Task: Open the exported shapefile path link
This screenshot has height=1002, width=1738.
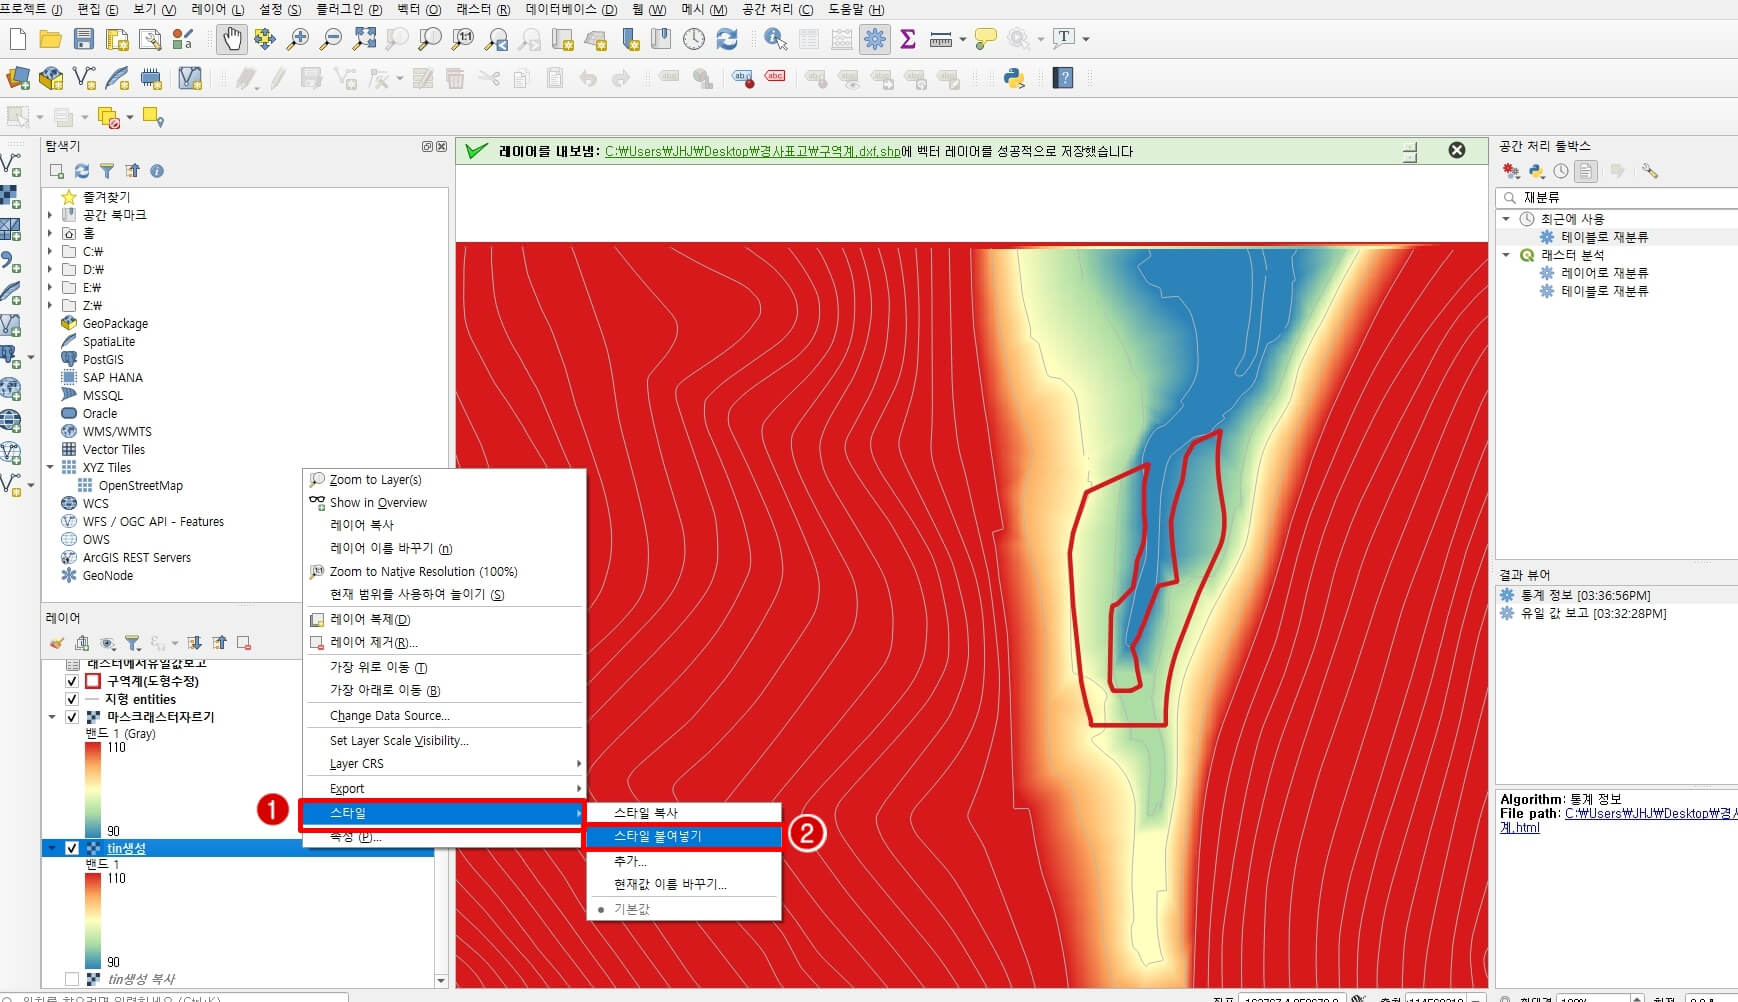Action: tap(752, 152)
